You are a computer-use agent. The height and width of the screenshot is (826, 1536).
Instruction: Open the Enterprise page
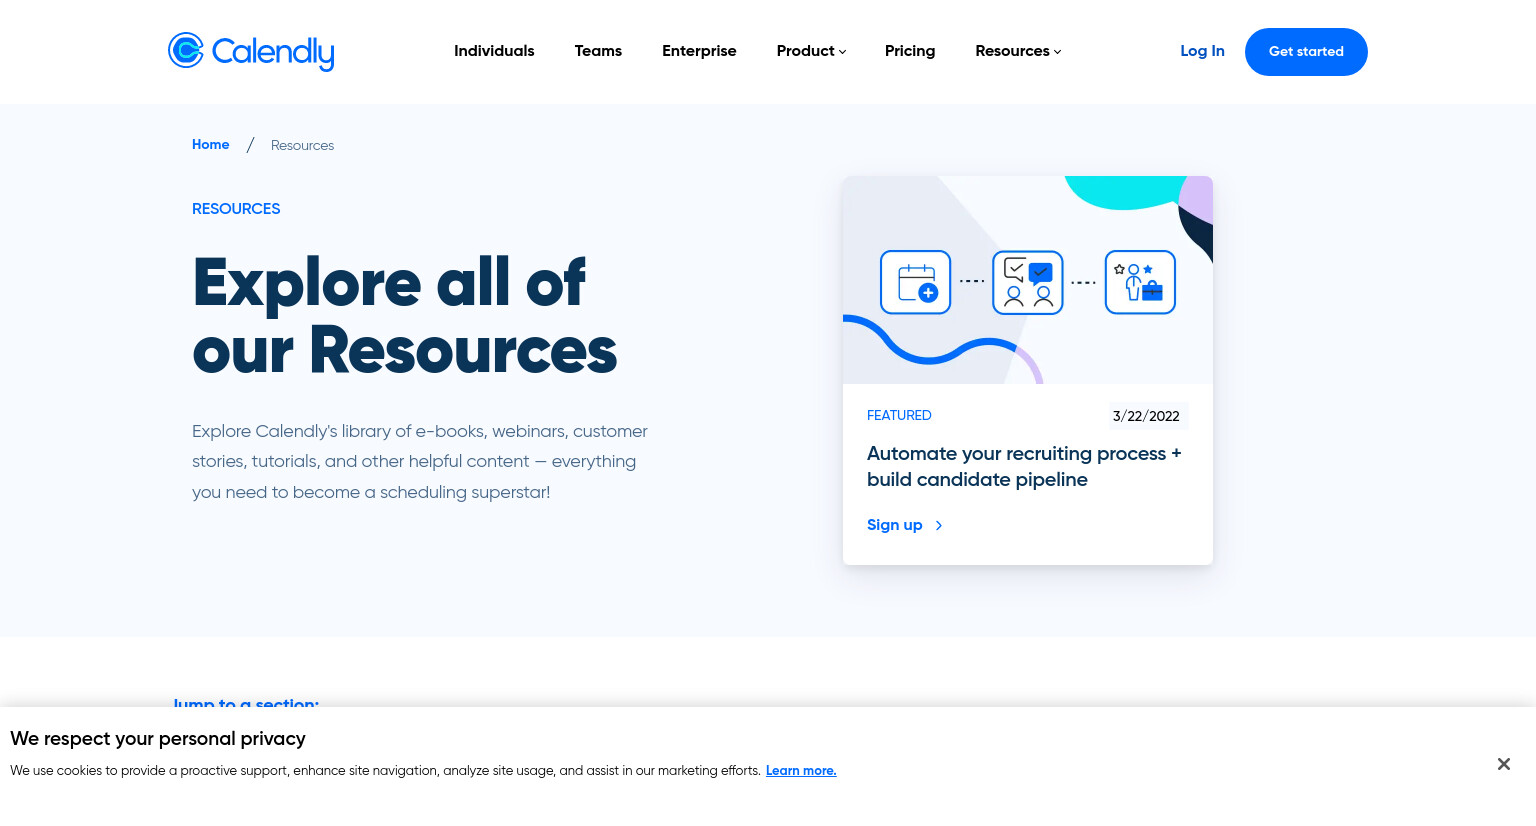pyautogui.click(x=699, y=51)
